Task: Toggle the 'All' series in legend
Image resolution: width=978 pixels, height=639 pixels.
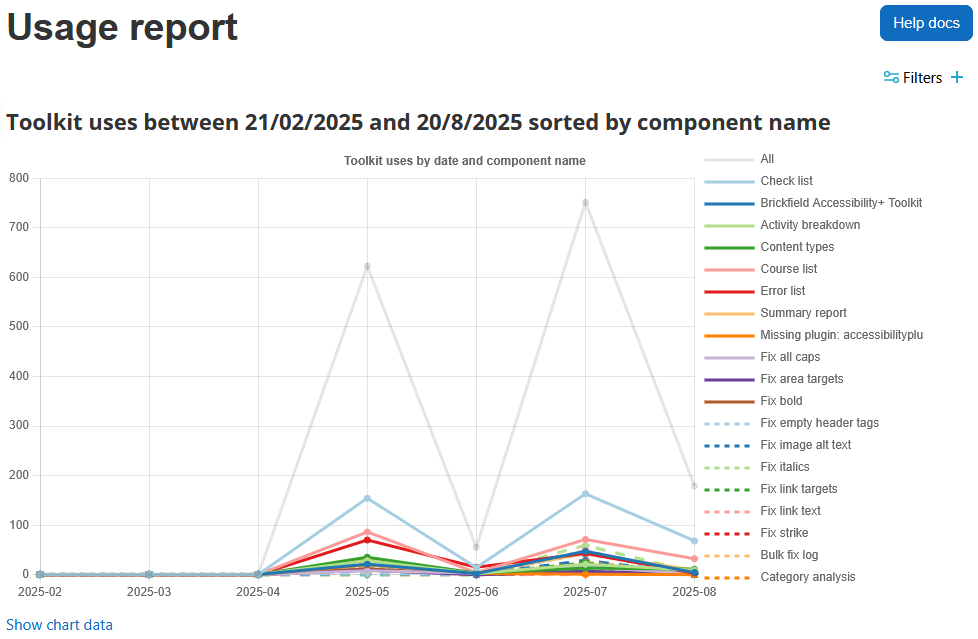Action: click(739, 159)
